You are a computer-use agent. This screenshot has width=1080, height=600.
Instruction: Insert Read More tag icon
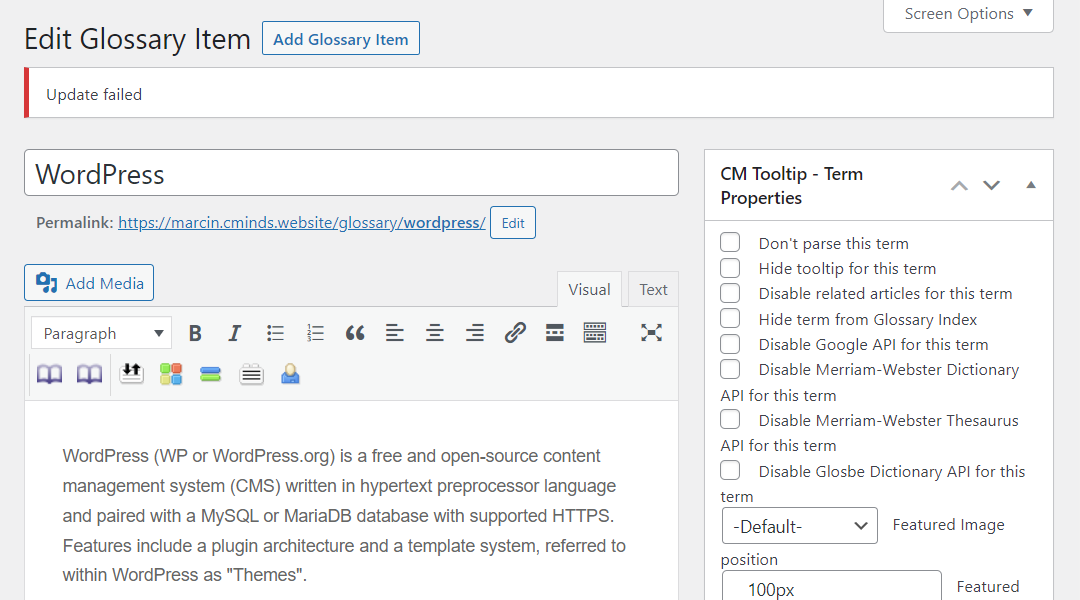click(554, 333)
